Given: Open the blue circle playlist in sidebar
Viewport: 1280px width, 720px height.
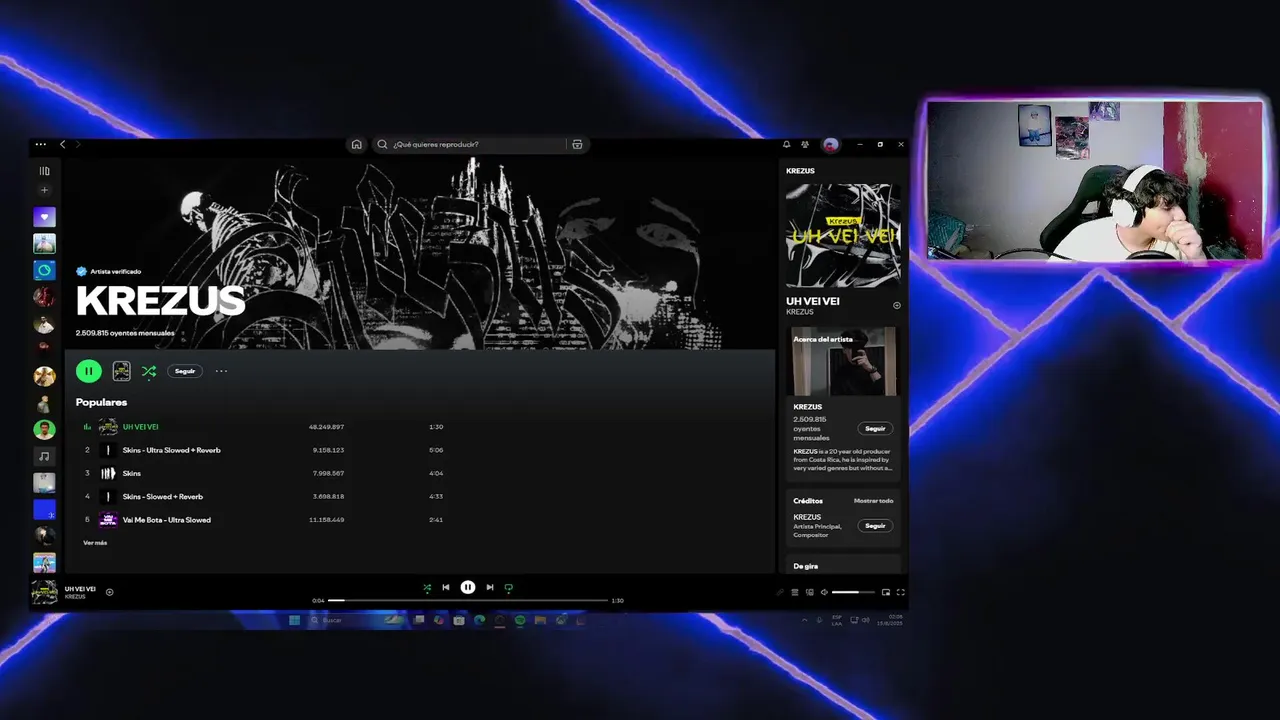Looking at the screenshot, I should 44,270.
